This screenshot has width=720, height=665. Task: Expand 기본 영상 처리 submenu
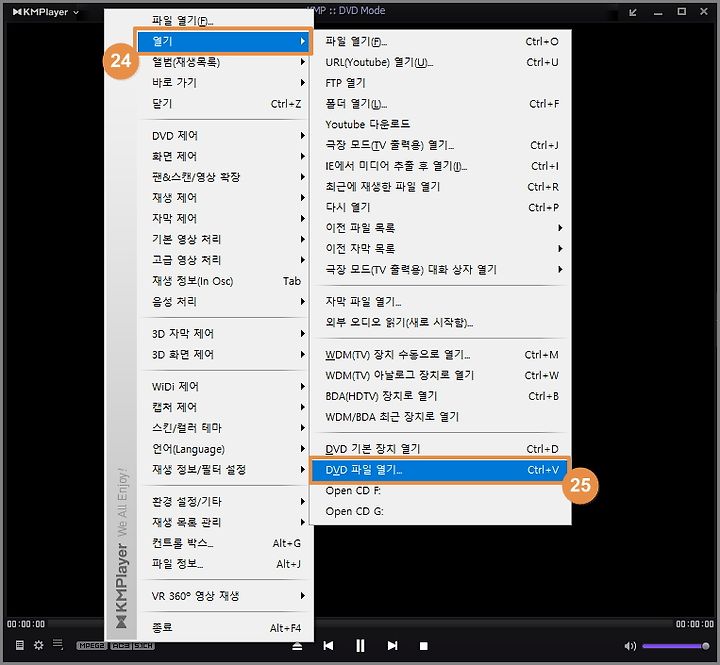224,239
